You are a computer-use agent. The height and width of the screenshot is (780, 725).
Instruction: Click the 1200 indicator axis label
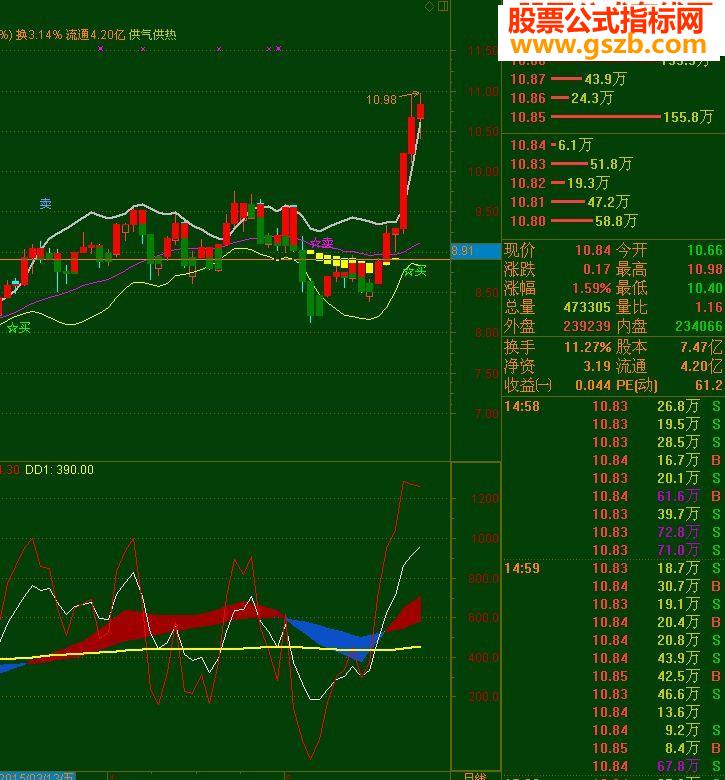pos(485,499)
